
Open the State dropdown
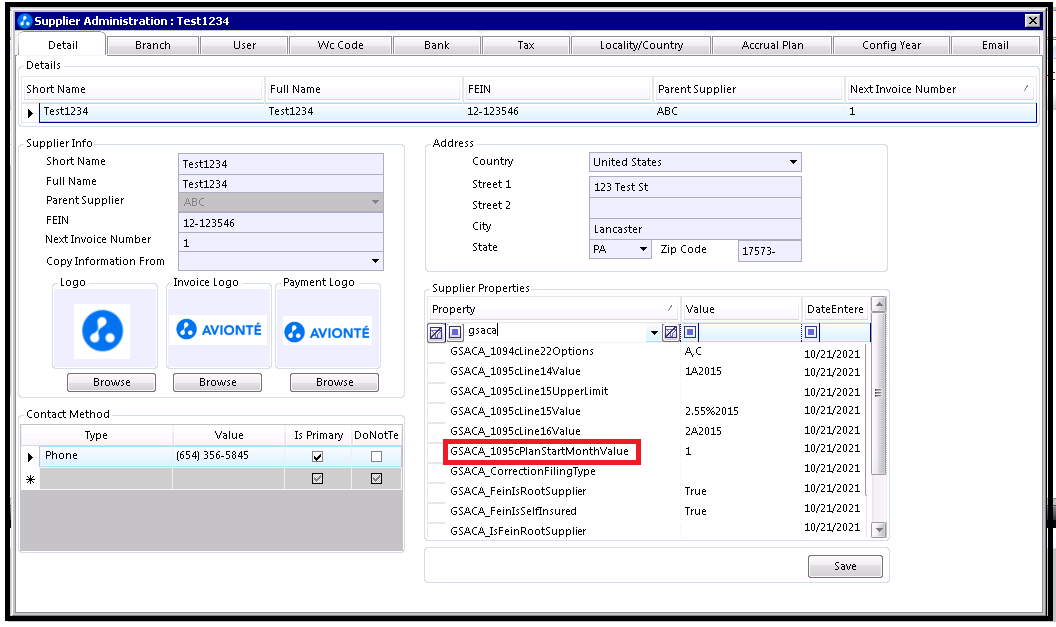point(643,249)
